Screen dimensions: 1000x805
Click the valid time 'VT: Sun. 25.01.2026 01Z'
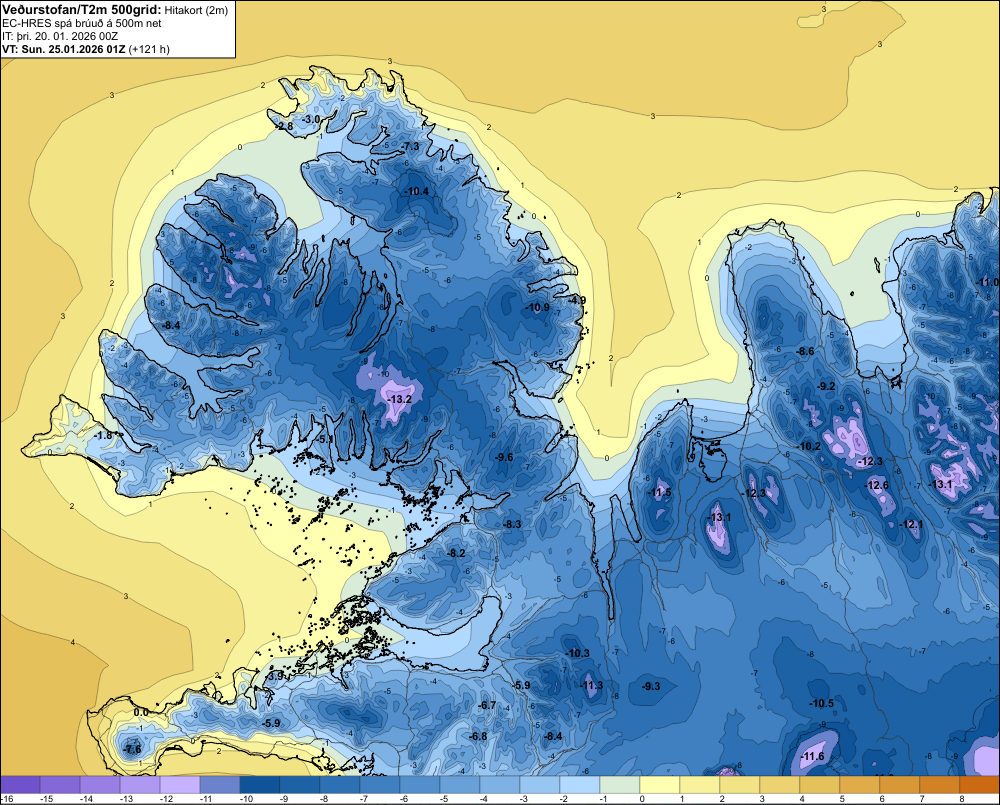tap(64, 49)
